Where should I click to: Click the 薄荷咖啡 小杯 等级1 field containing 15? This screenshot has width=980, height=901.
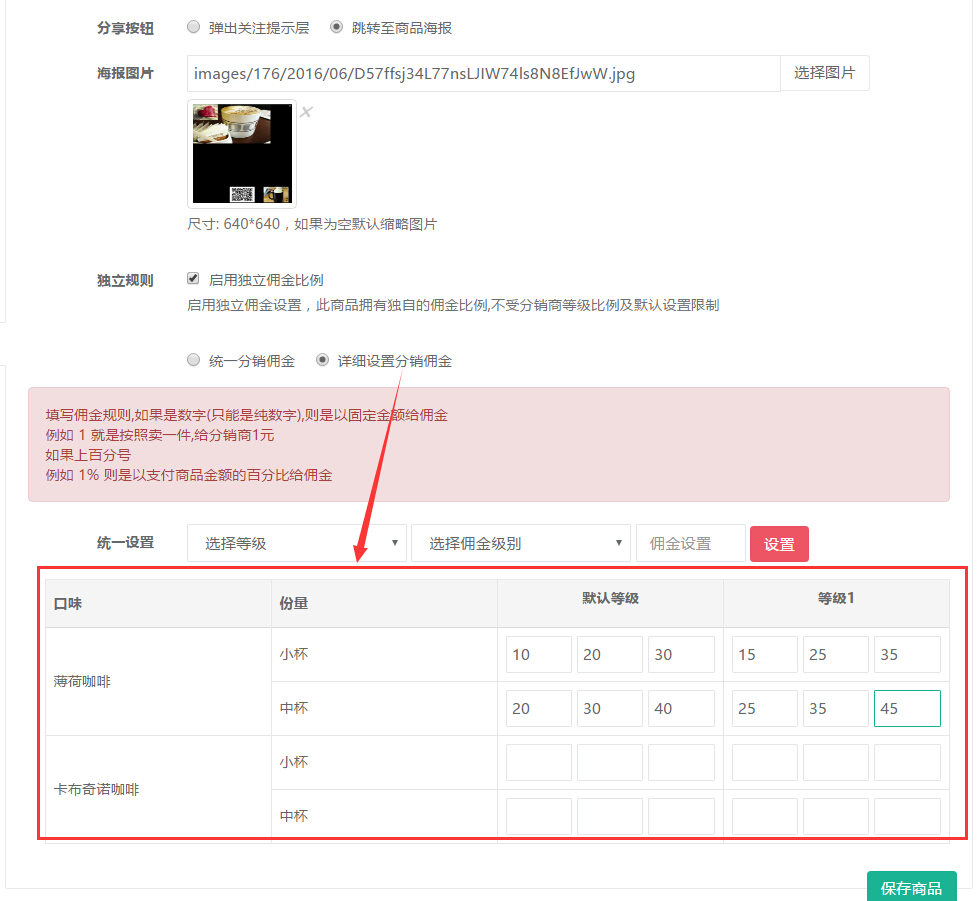point(764,654)
